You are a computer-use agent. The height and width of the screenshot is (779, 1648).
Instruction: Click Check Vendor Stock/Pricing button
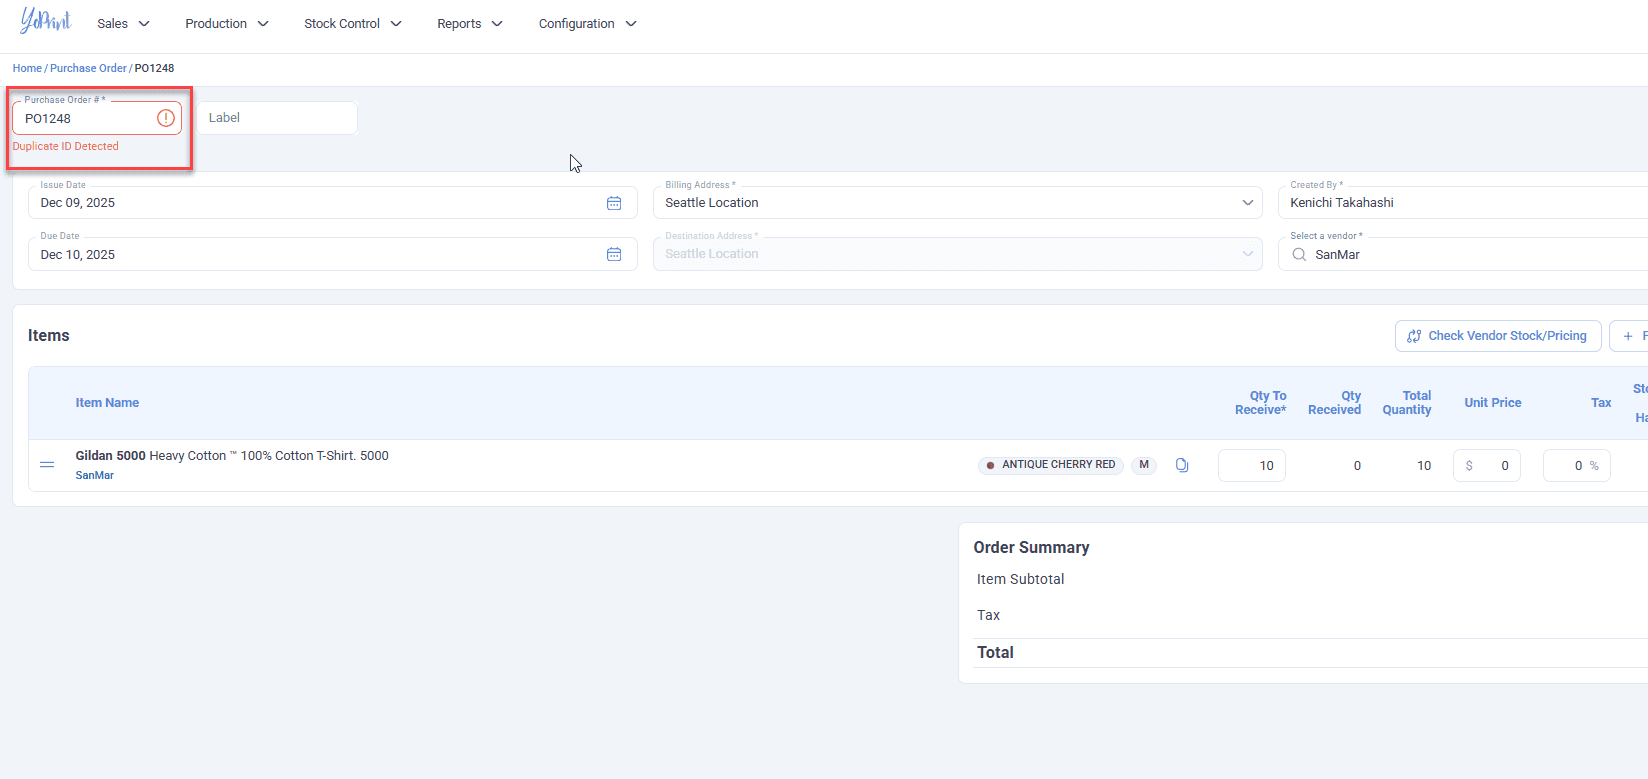[1497, 336]
